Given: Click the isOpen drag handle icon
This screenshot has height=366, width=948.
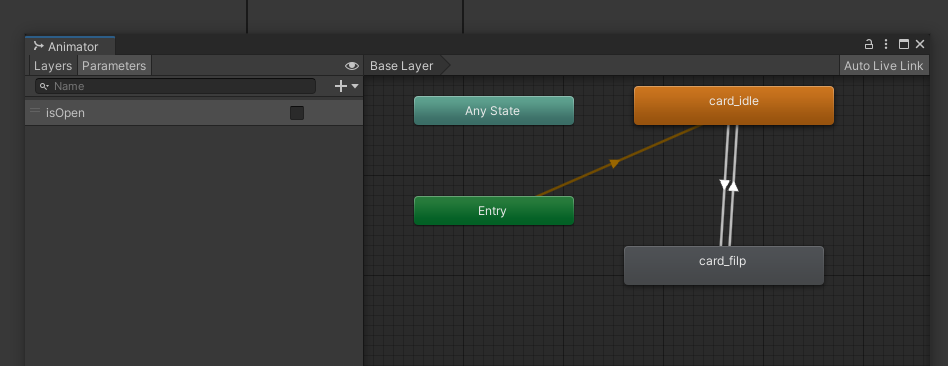Looking at the screenshot, I should [x=35, y=111].
